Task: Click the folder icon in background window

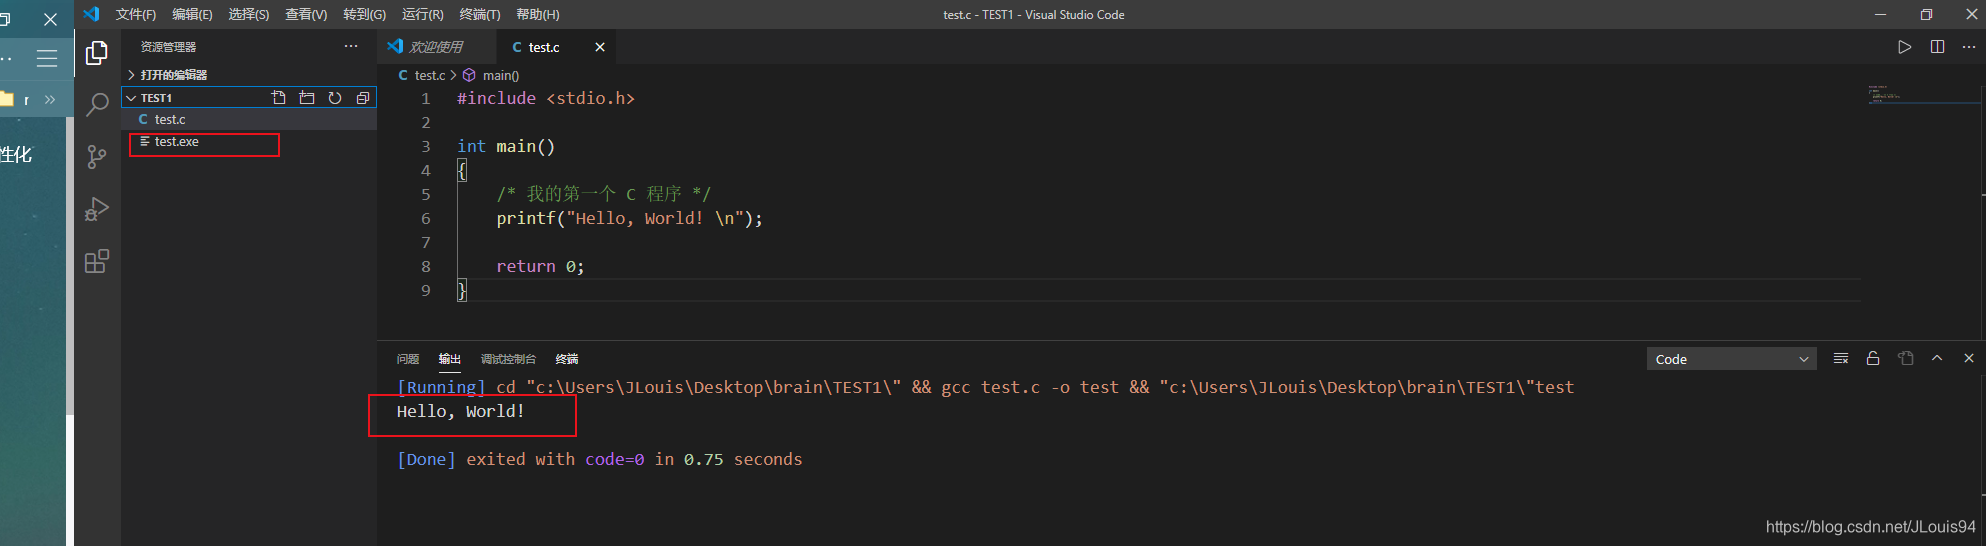Action: 6,99
